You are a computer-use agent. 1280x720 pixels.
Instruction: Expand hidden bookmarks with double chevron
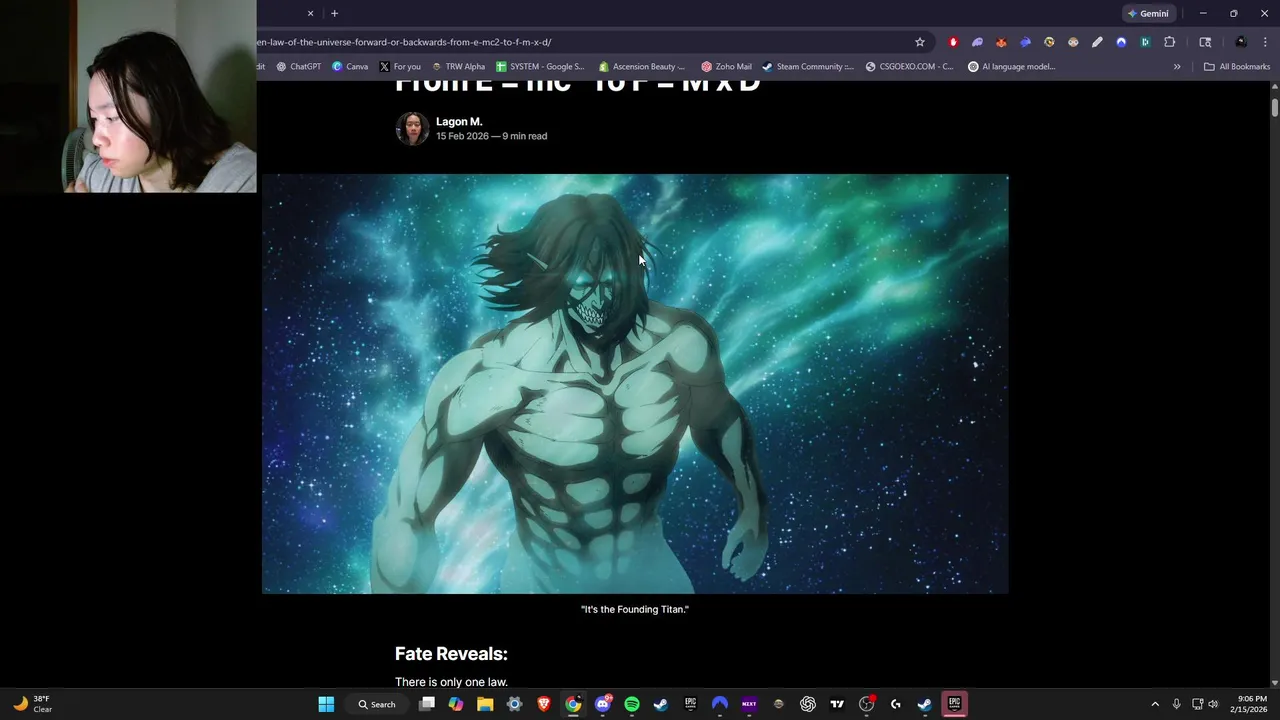coord(1177,67)
